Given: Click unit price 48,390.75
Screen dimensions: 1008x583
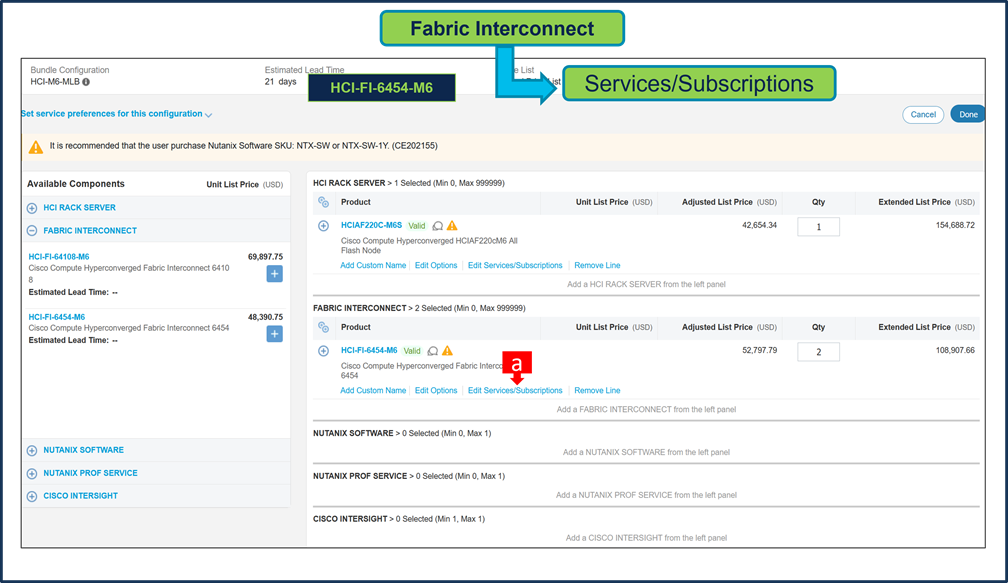Looking at the screenshot, I should coord(266,317).
